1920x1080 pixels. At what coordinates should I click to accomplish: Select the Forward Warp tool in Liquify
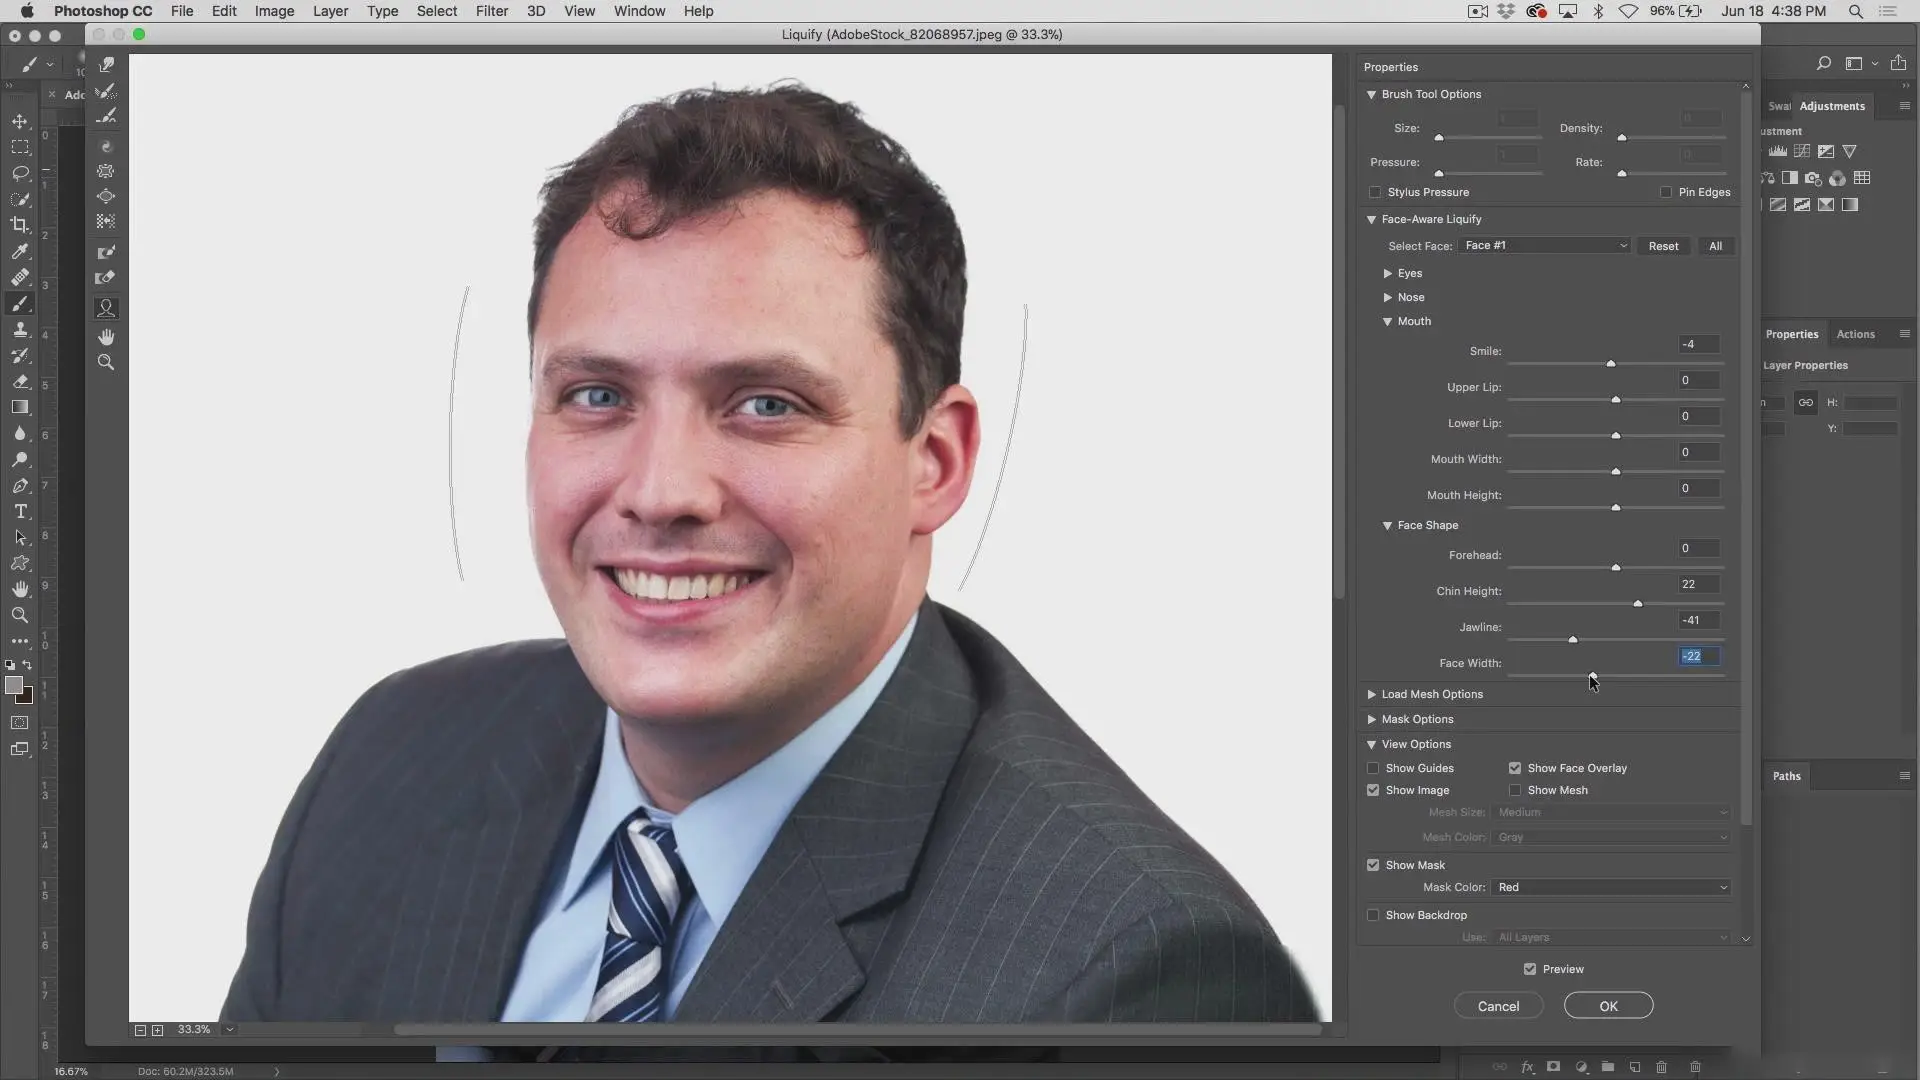point(106,65)
